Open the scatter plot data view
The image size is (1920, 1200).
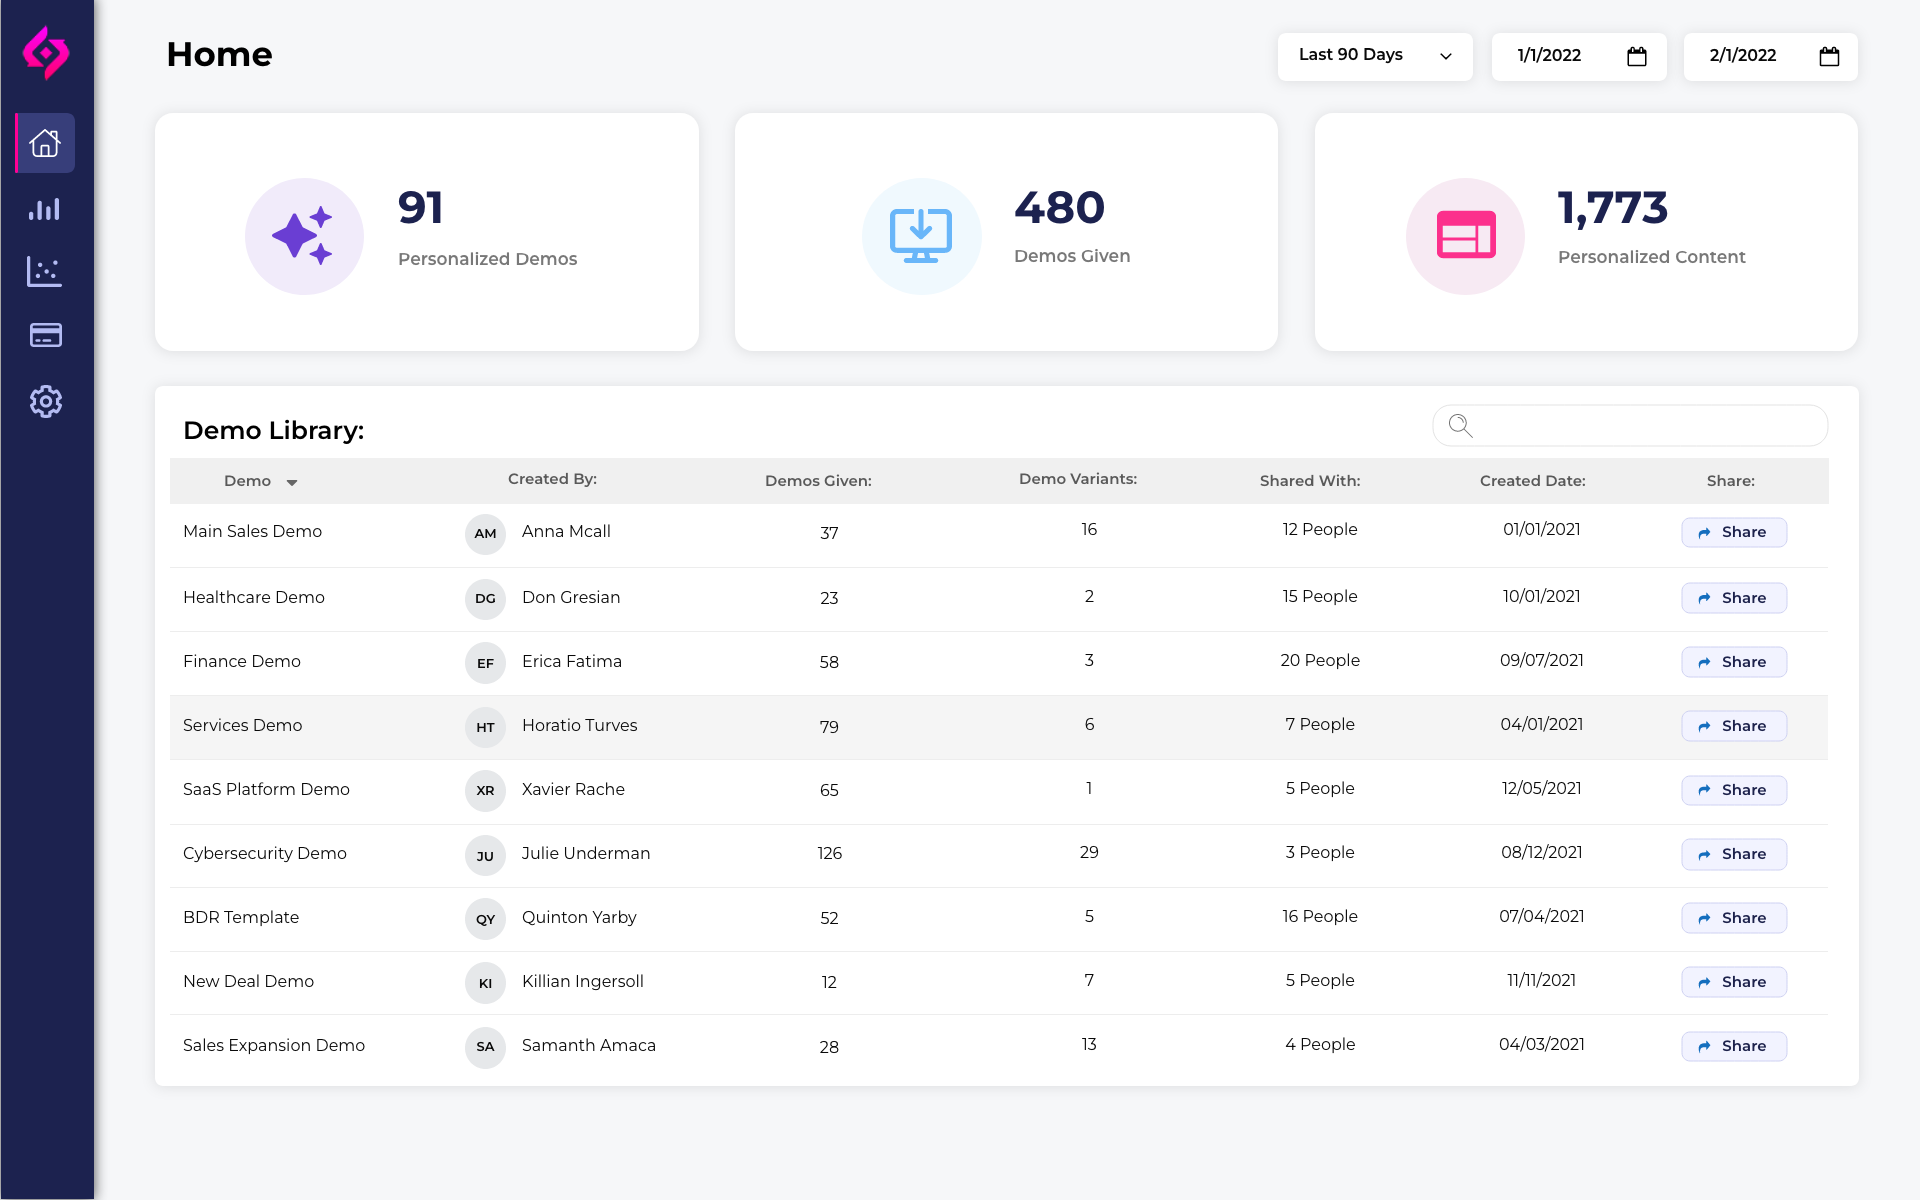click(45, 271)
